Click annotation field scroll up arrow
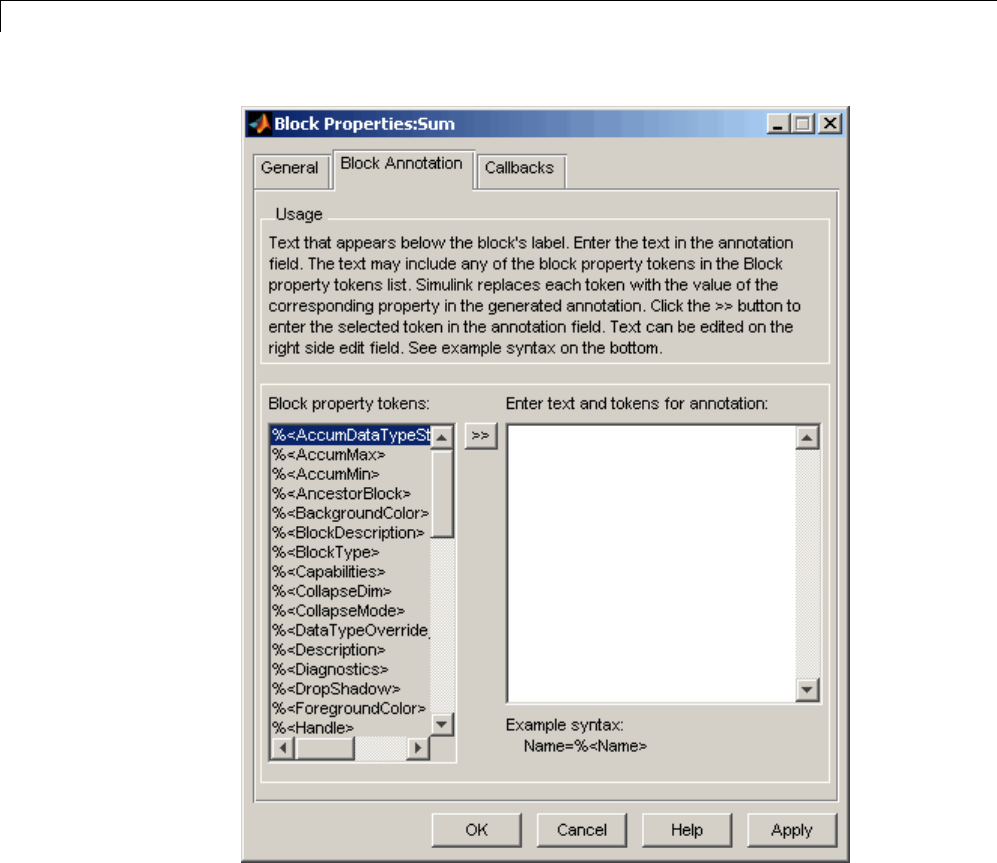This screenshot has width=997, height=863. click(808, 438)
